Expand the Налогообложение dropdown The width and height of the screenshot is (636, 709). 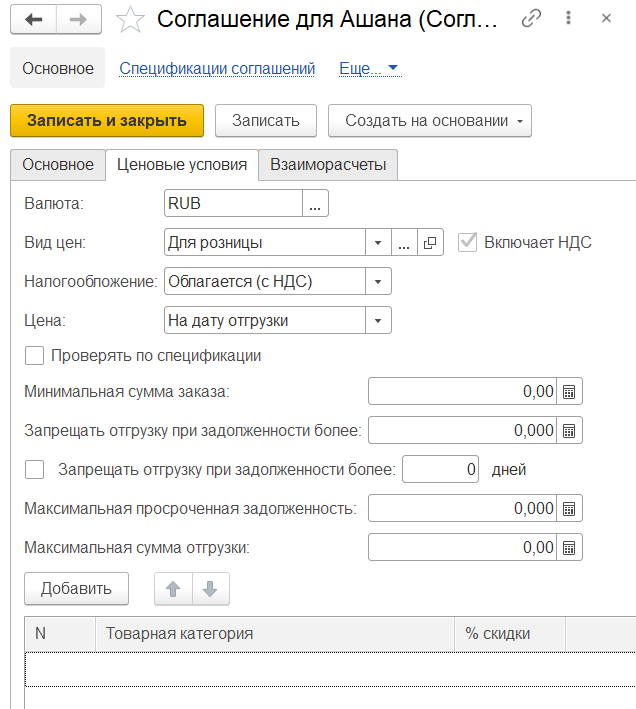coord(378,282)
